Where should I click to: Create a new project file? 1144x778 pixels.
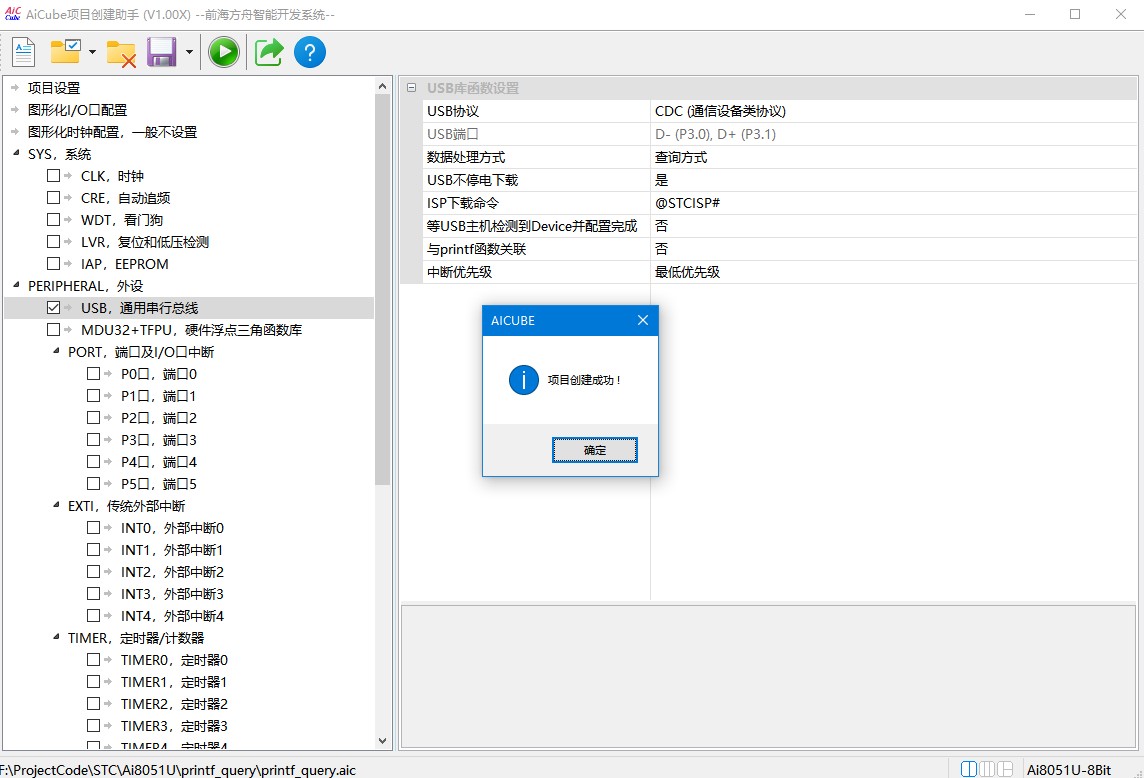coord(22,51)
